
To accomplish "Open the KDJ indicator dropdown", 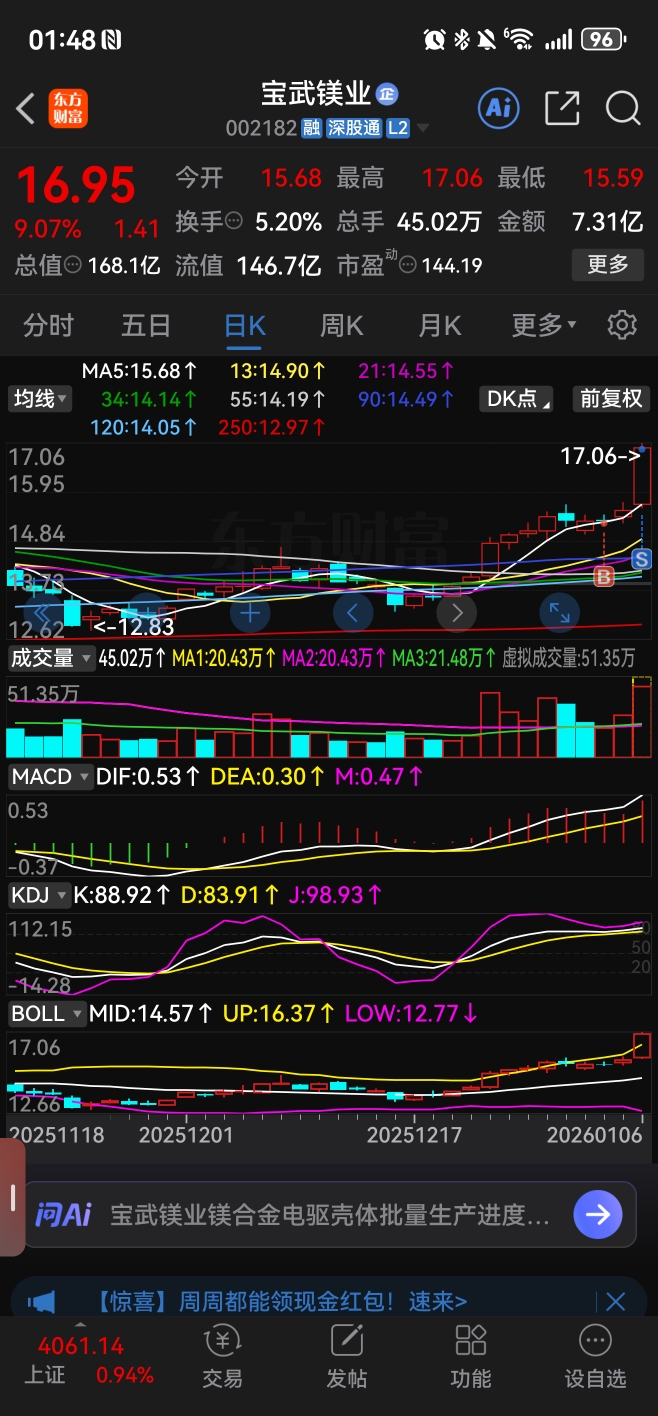I will pos(39,895).
